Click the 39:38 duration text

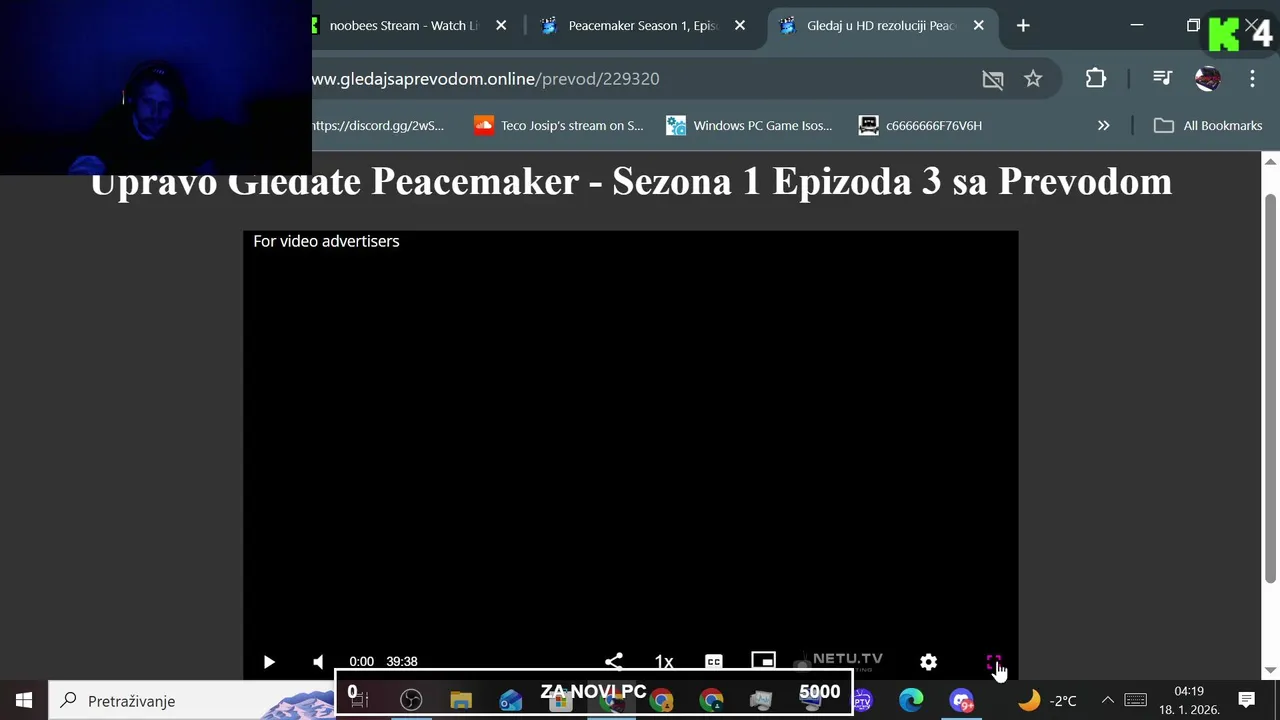(x=402, y=662)
